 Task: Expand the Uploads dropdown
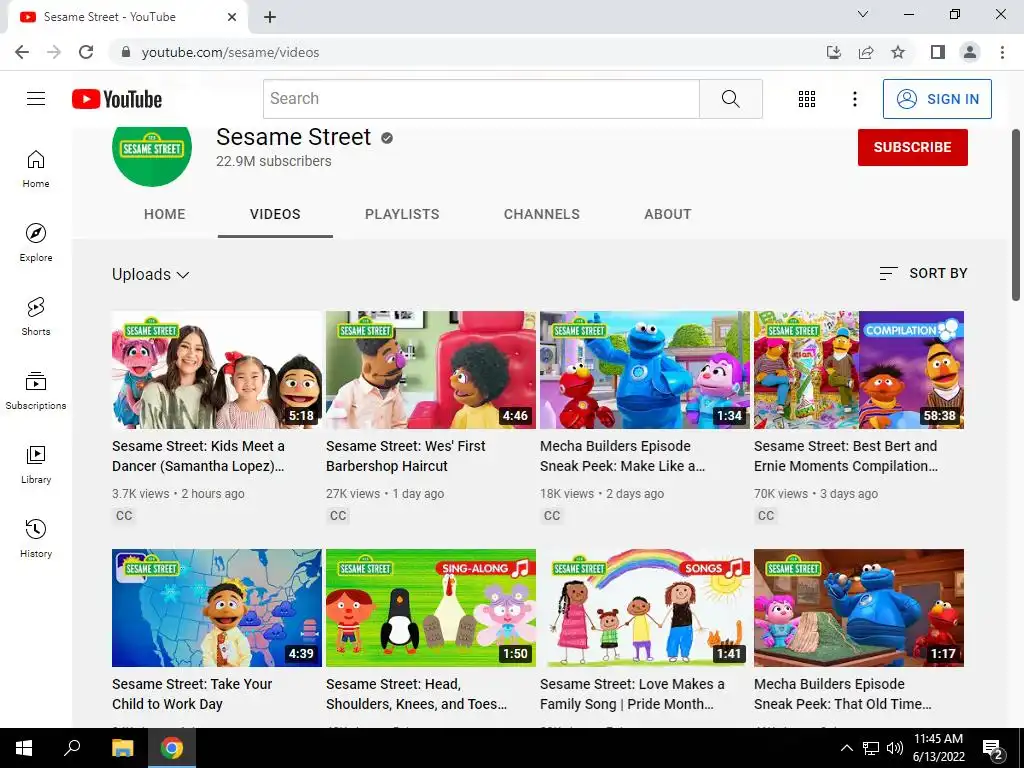pos(151,274)
